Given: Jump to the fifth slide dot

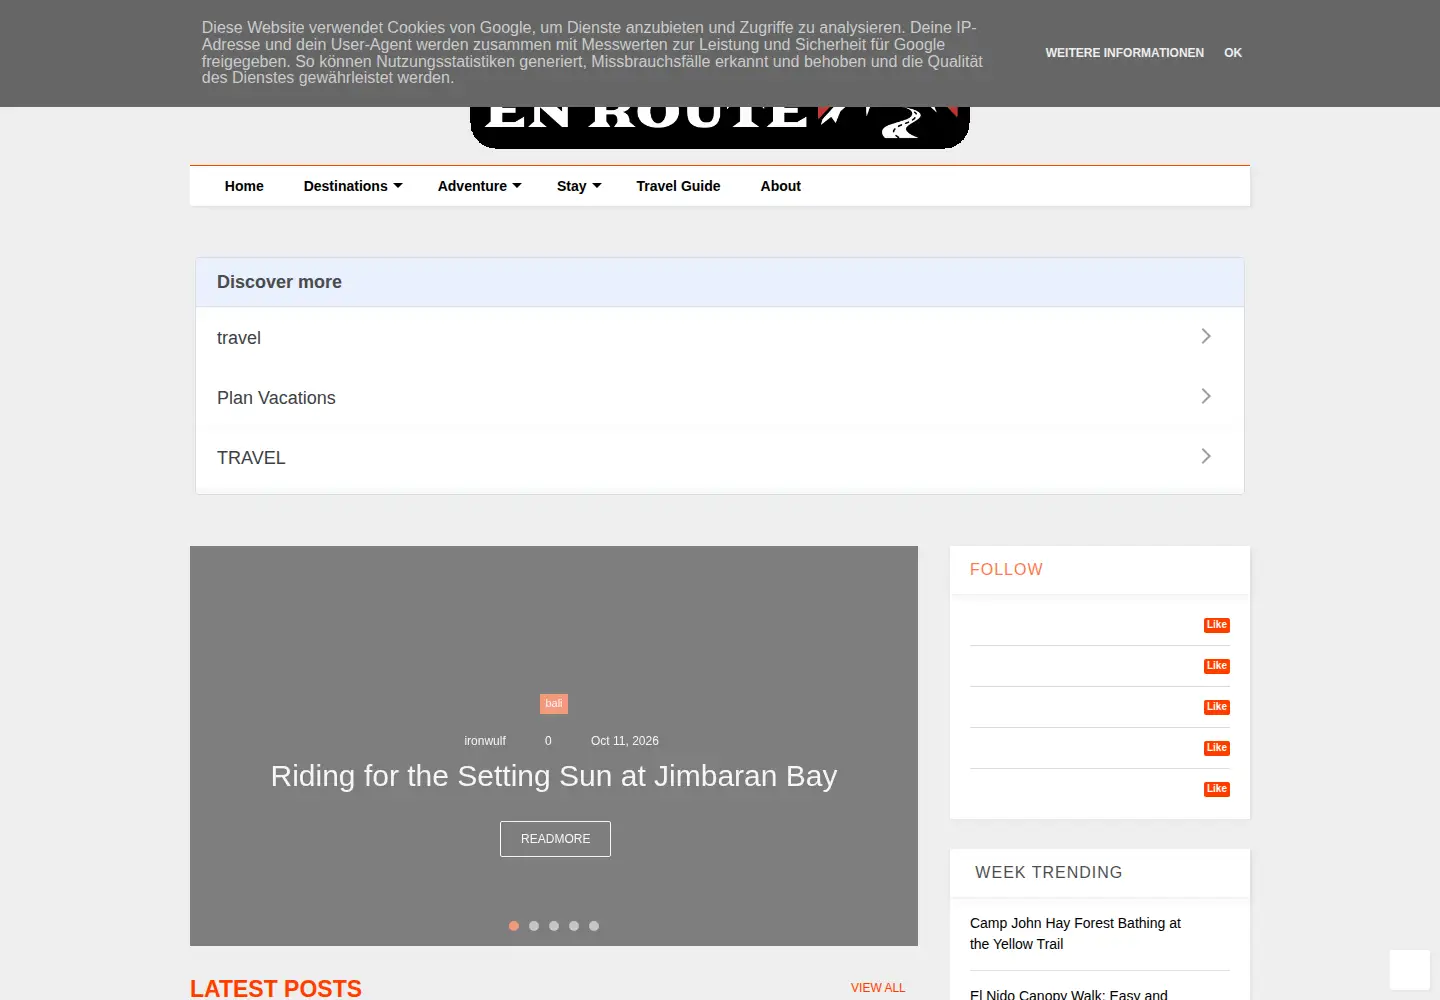Looking at the screenshot, I should pos(594,926).
